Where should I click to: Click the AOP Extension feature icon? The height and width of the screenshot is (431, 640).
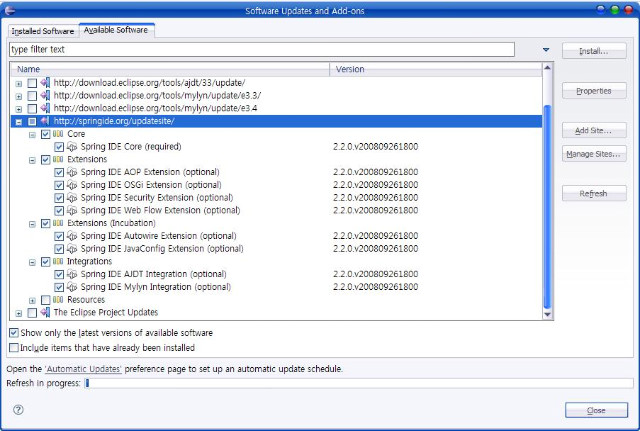pos(72,172)
